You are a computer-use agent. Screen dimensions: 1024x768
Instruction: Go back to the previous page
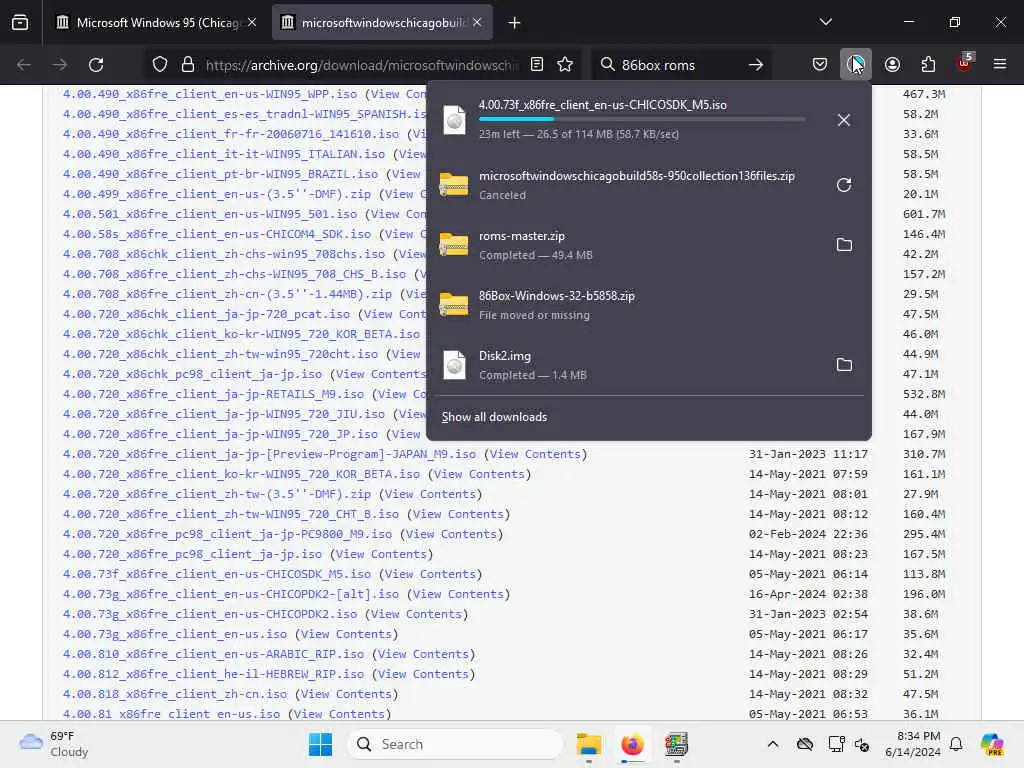24,65
